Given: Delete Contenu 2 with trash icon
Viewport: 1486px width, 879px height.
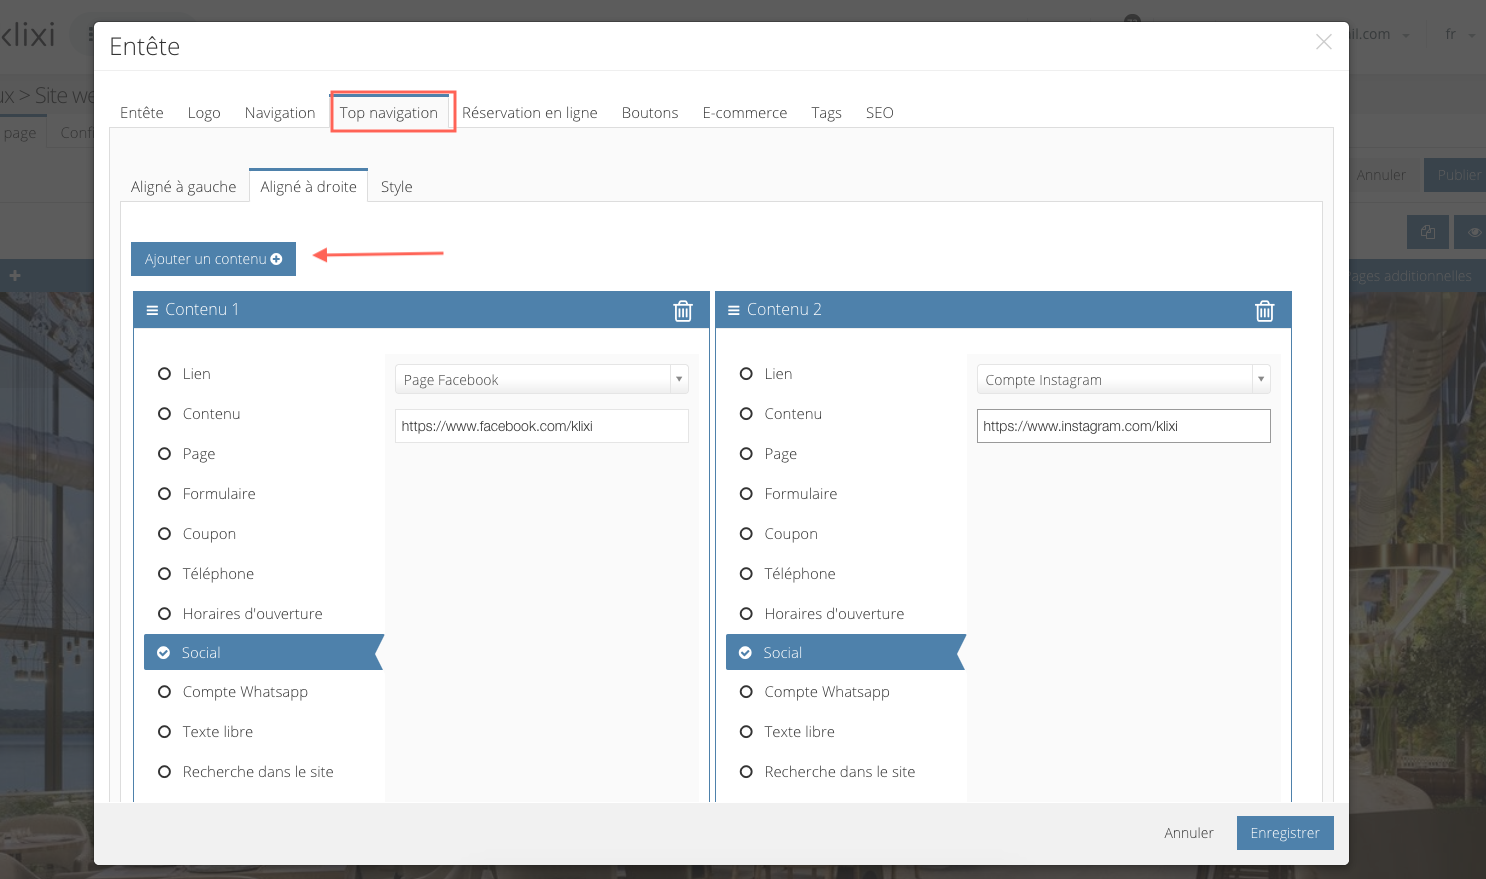Looking at the screenshot, I should 1265,311.
